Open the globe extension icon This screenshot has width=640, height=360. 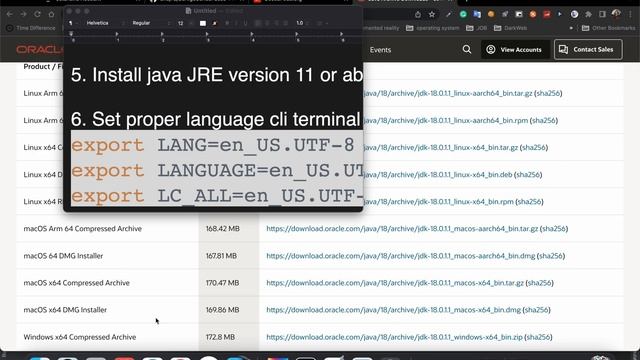coord(574,14)
